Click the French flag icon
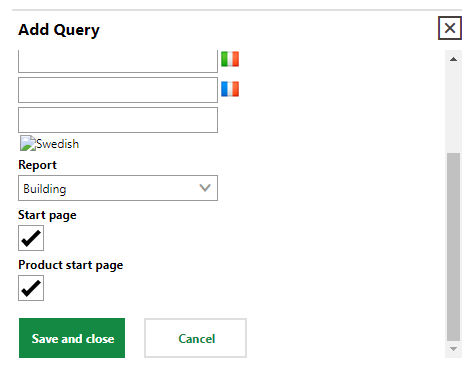This screenshot has width=471, height=366. coord(230,89)
